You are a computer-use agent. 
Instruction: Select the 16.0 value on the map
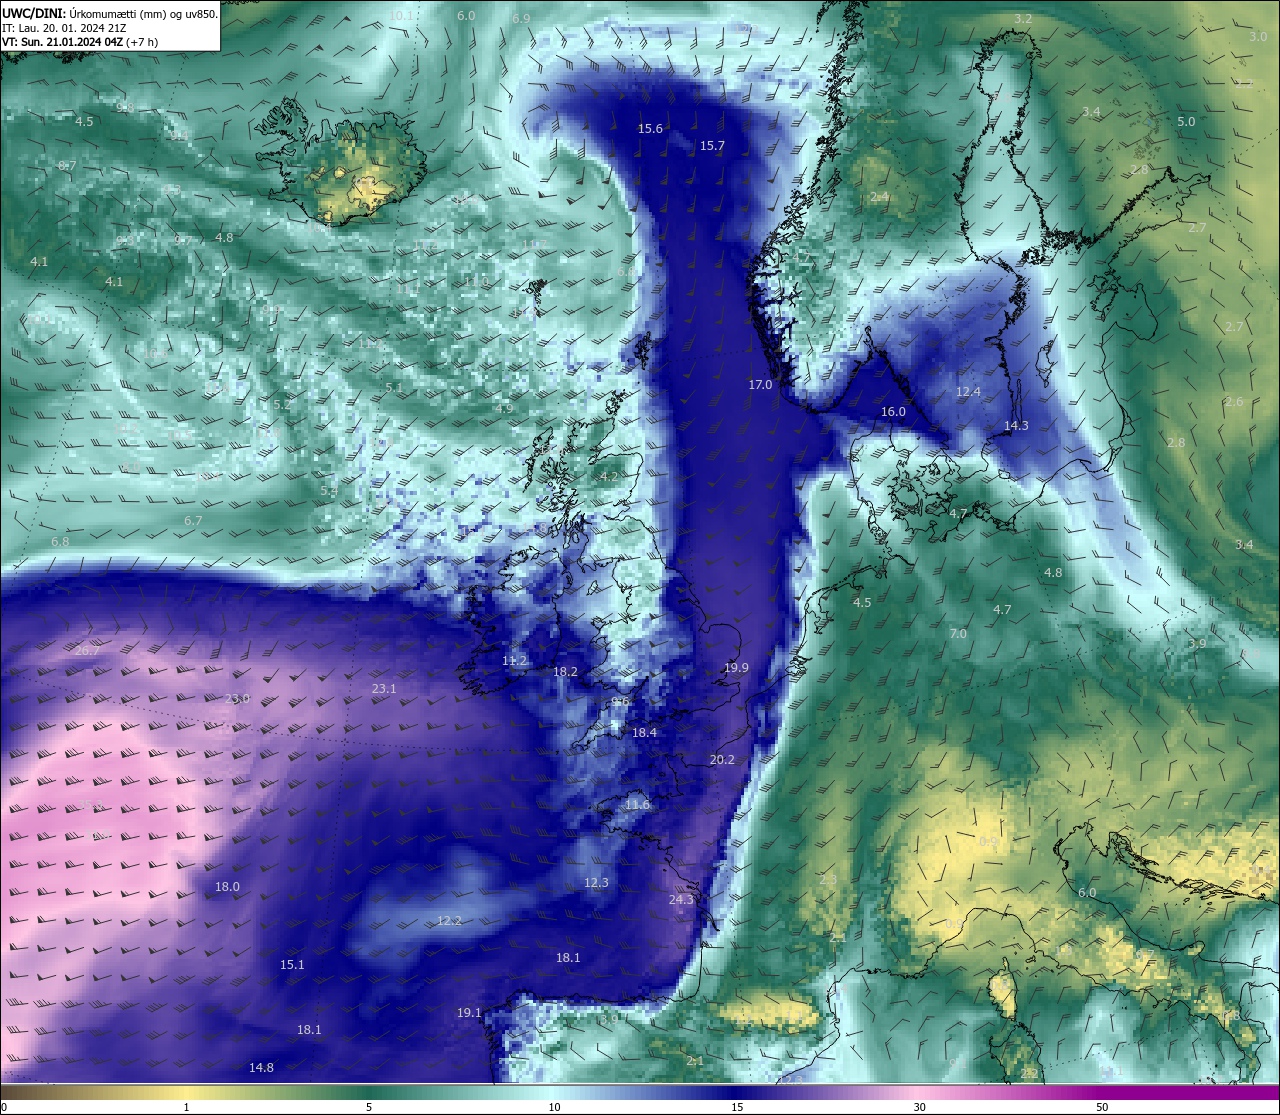point(893,412)
